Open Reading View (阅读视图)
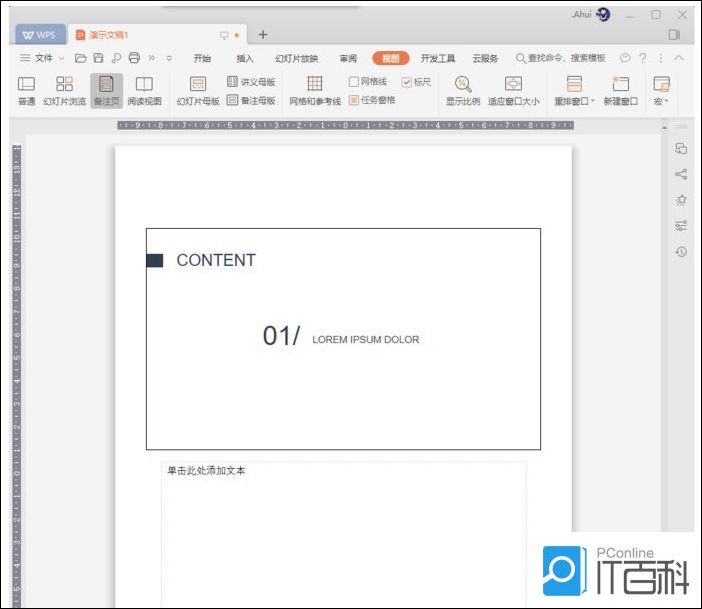This screenshot has height=609, width=702. tap(144, 91)
